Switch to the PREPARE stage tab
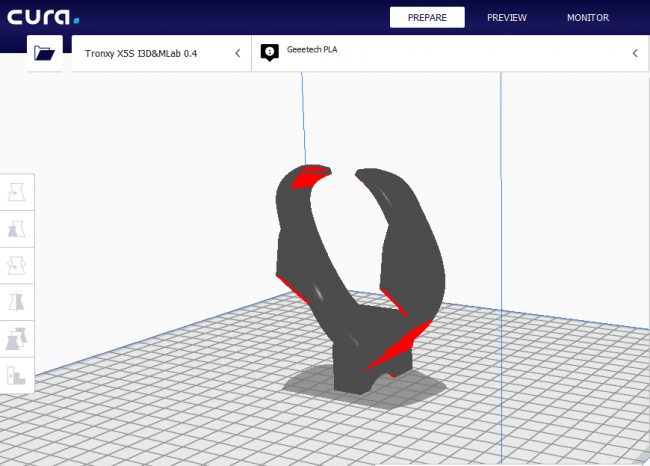 427,17
